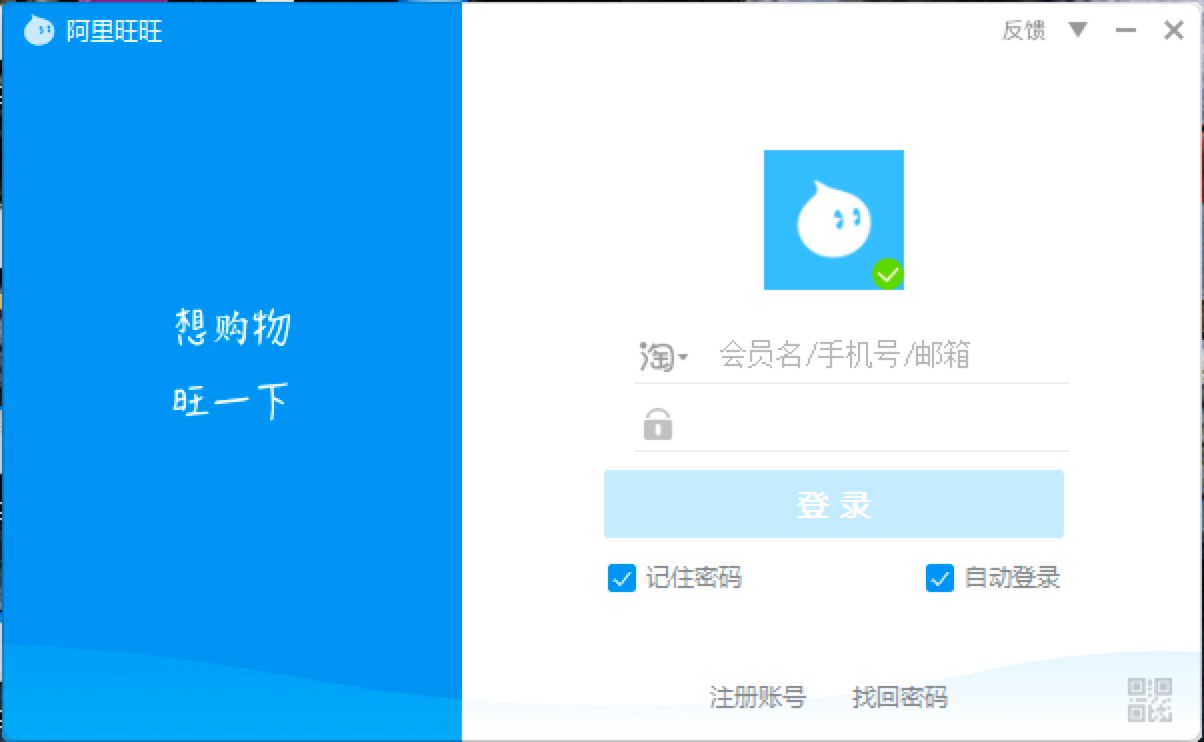
Task: Uncheck the 自动登录 auto login checkbox
Action: pyautogui.click(x=940, y=578)
